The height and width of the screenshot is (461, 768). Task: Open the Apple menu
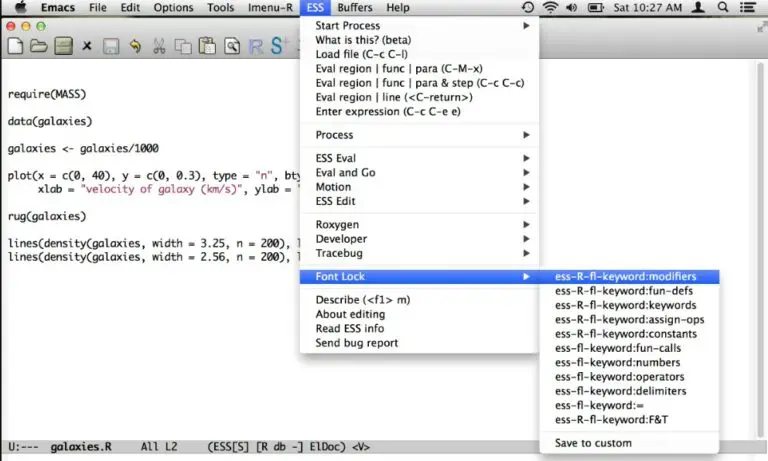click(21, 7)
